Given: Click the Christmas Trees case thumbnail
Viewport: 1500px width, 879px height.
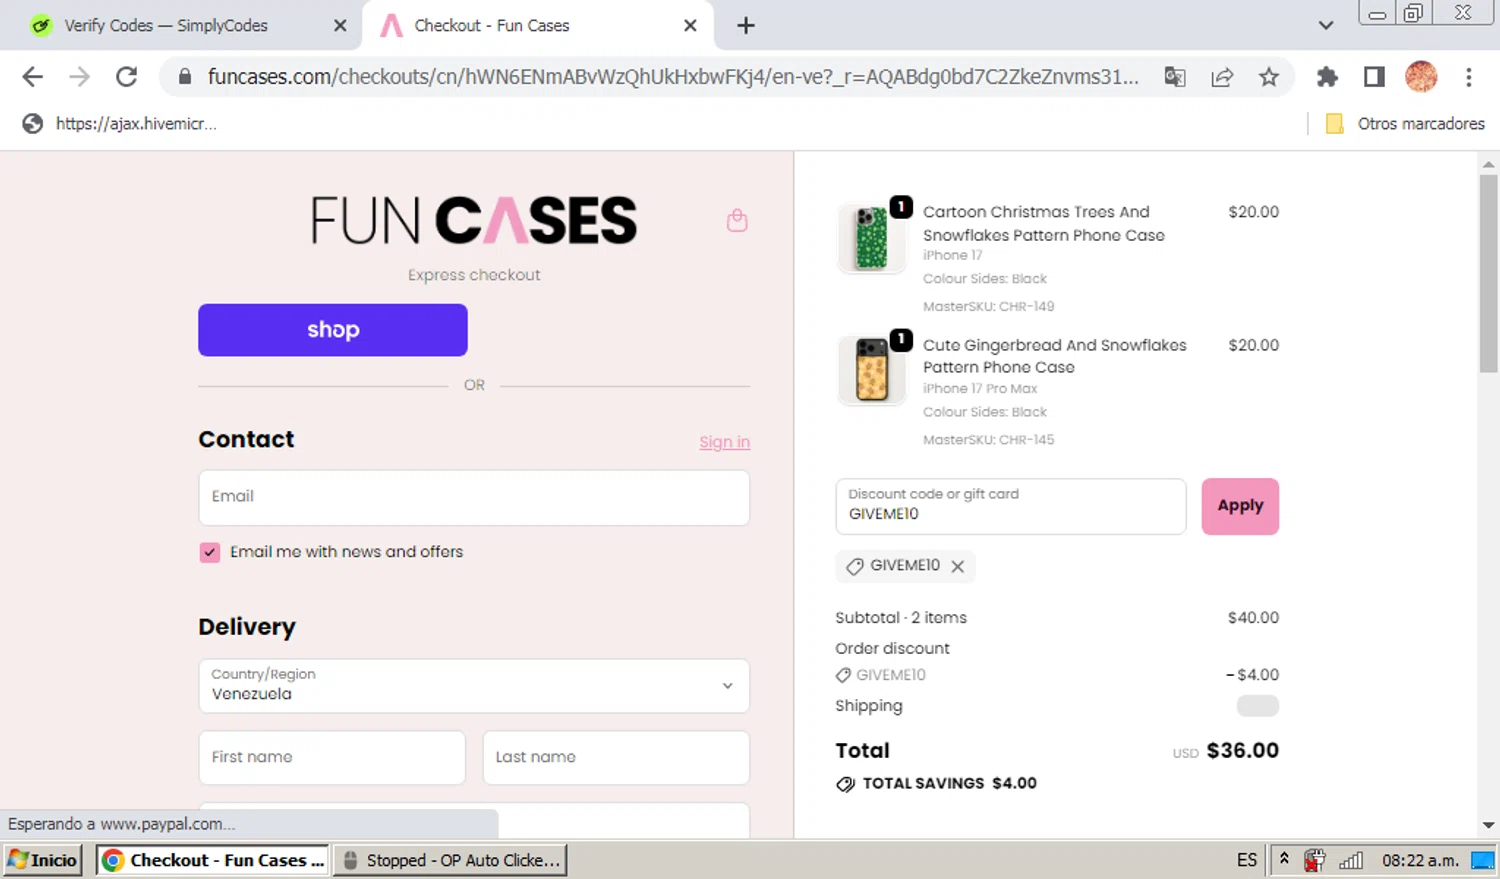Looking at the screenshot, I should [x=872, y=238].
